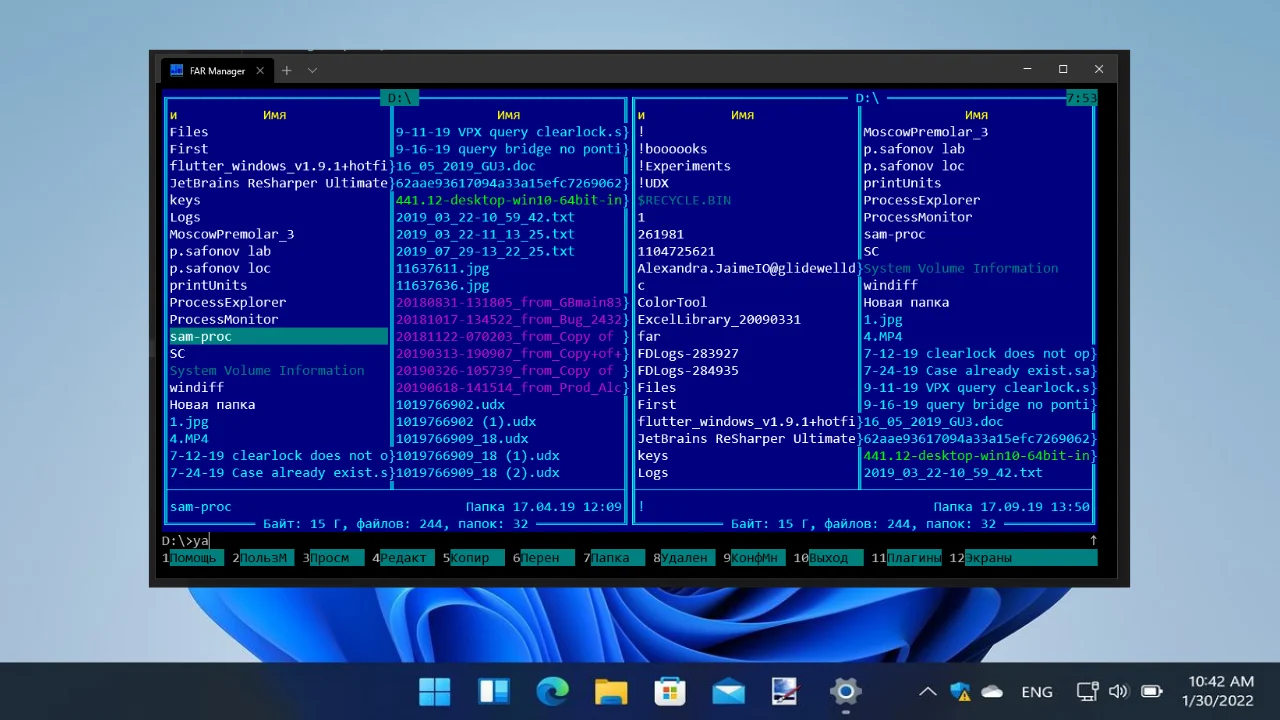This screenshot has width=1280, height=720.
Task: Select the 11637611.jpg file
Action: pos(442,268)
